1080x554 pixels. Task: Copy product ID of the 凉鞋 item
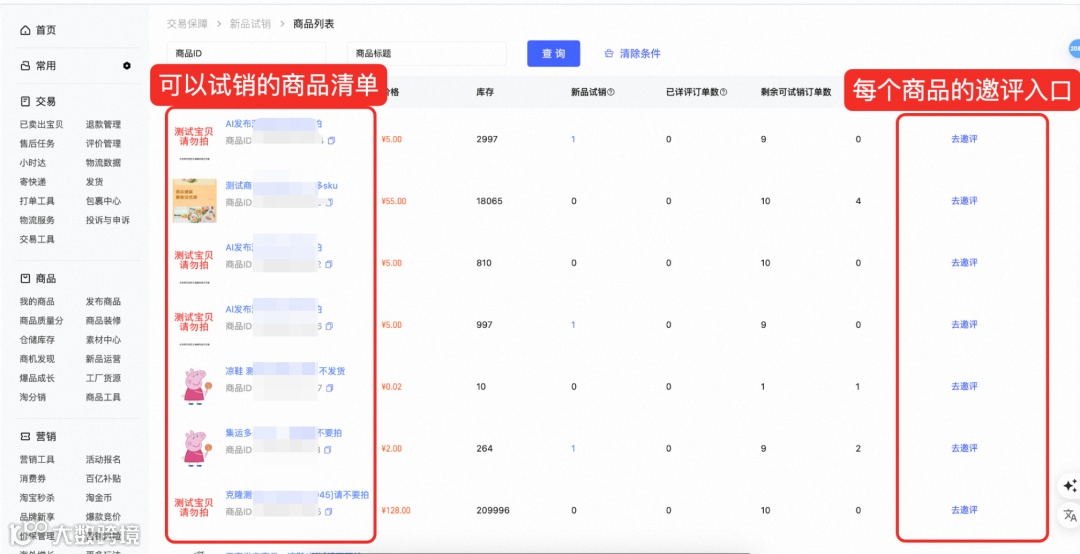point(330,388)
